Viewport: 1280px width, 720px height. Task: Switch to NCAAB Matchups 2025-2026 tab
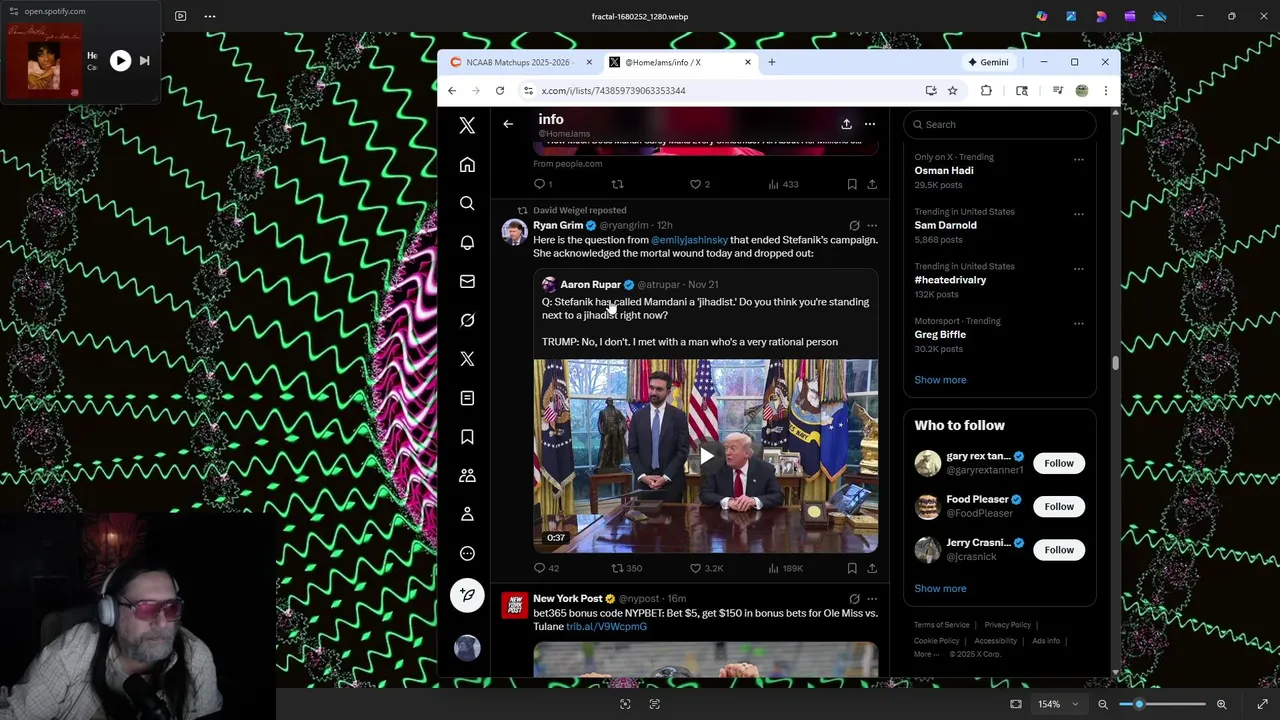click(x=519, y=62)
